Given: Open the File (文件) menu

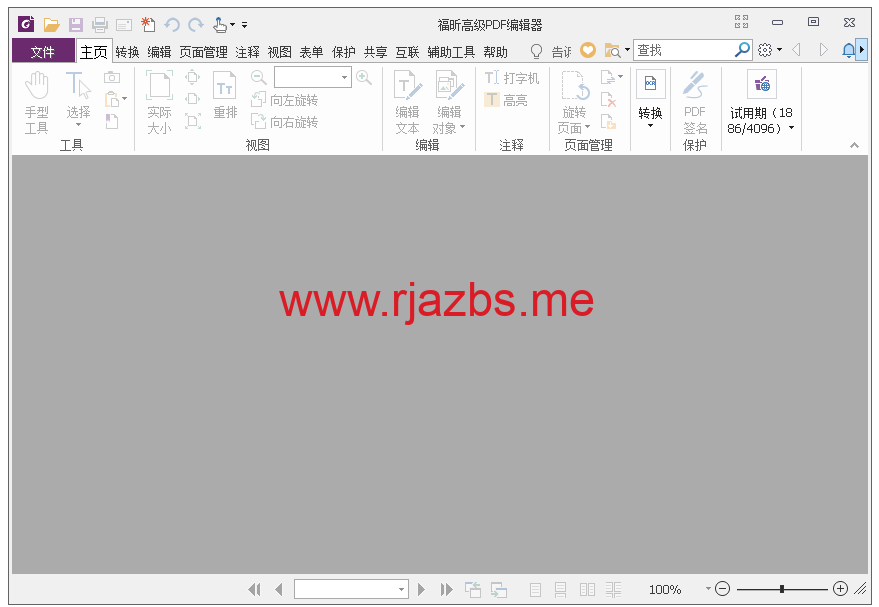Looking at the screenshot, I should (43, 52).
